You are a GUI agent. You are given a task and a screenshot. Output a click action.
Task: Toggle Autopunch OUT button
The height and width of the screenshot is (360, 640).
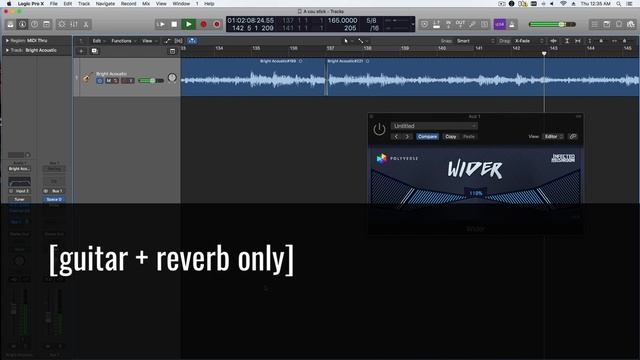click(460, 24)
